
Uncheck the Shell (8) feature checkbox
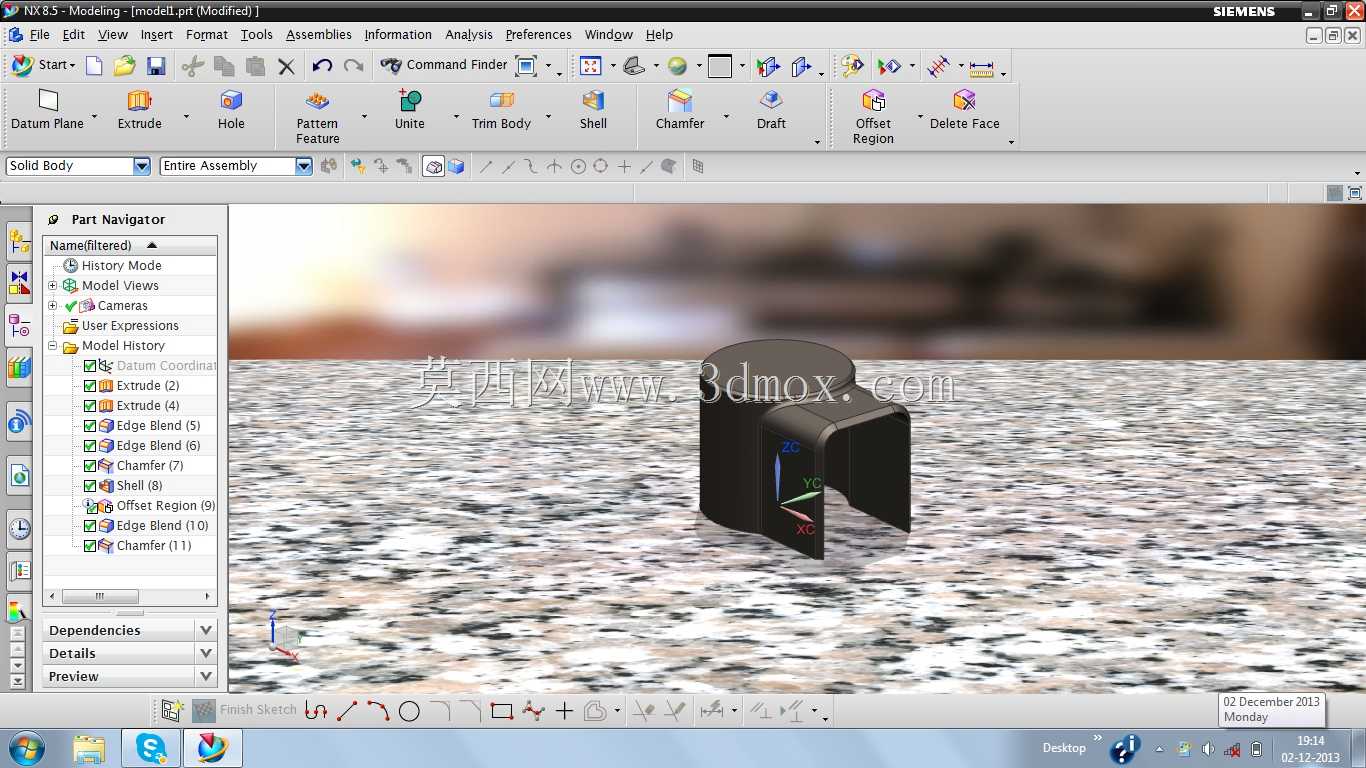pos(90,486)
